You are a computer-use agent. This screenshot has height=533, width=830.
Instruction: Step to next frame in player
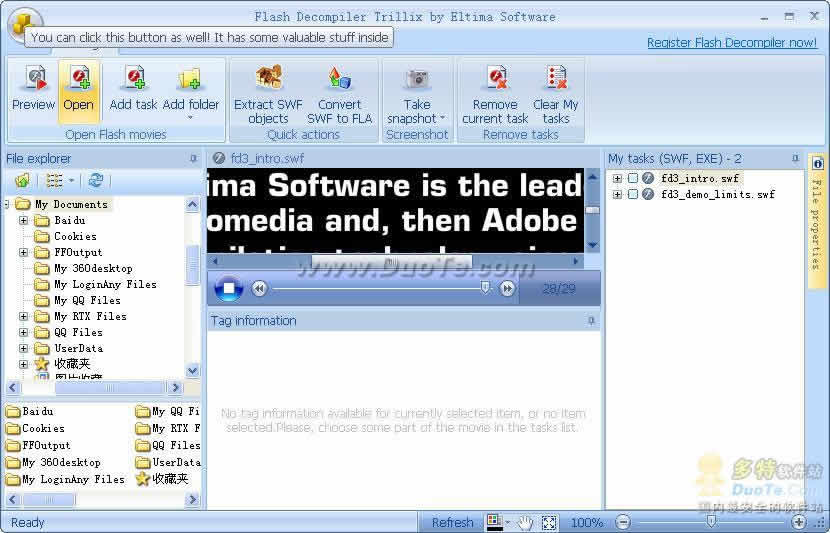click(x=507, y=288)
